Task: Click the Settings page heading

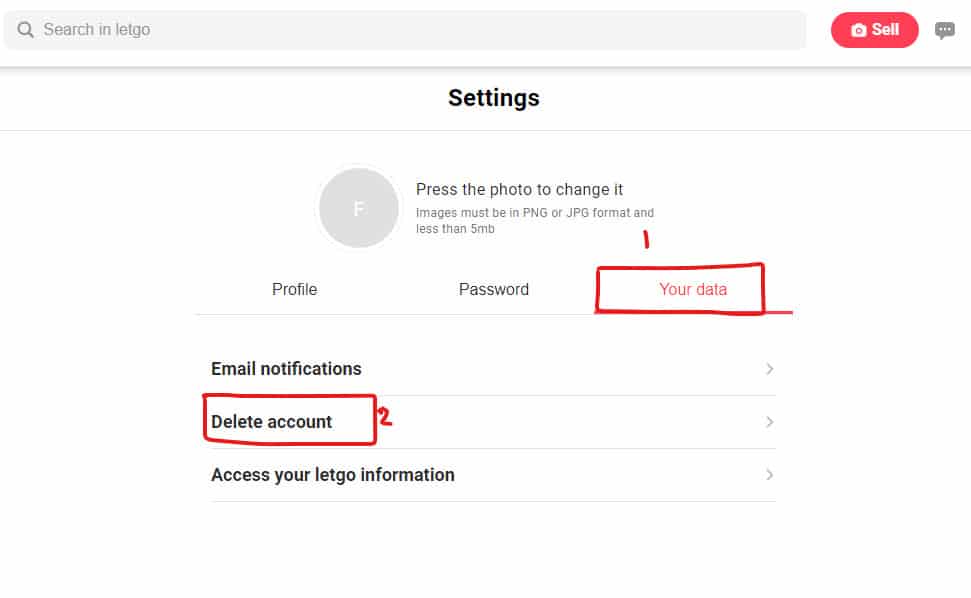Action: (494, 98)
